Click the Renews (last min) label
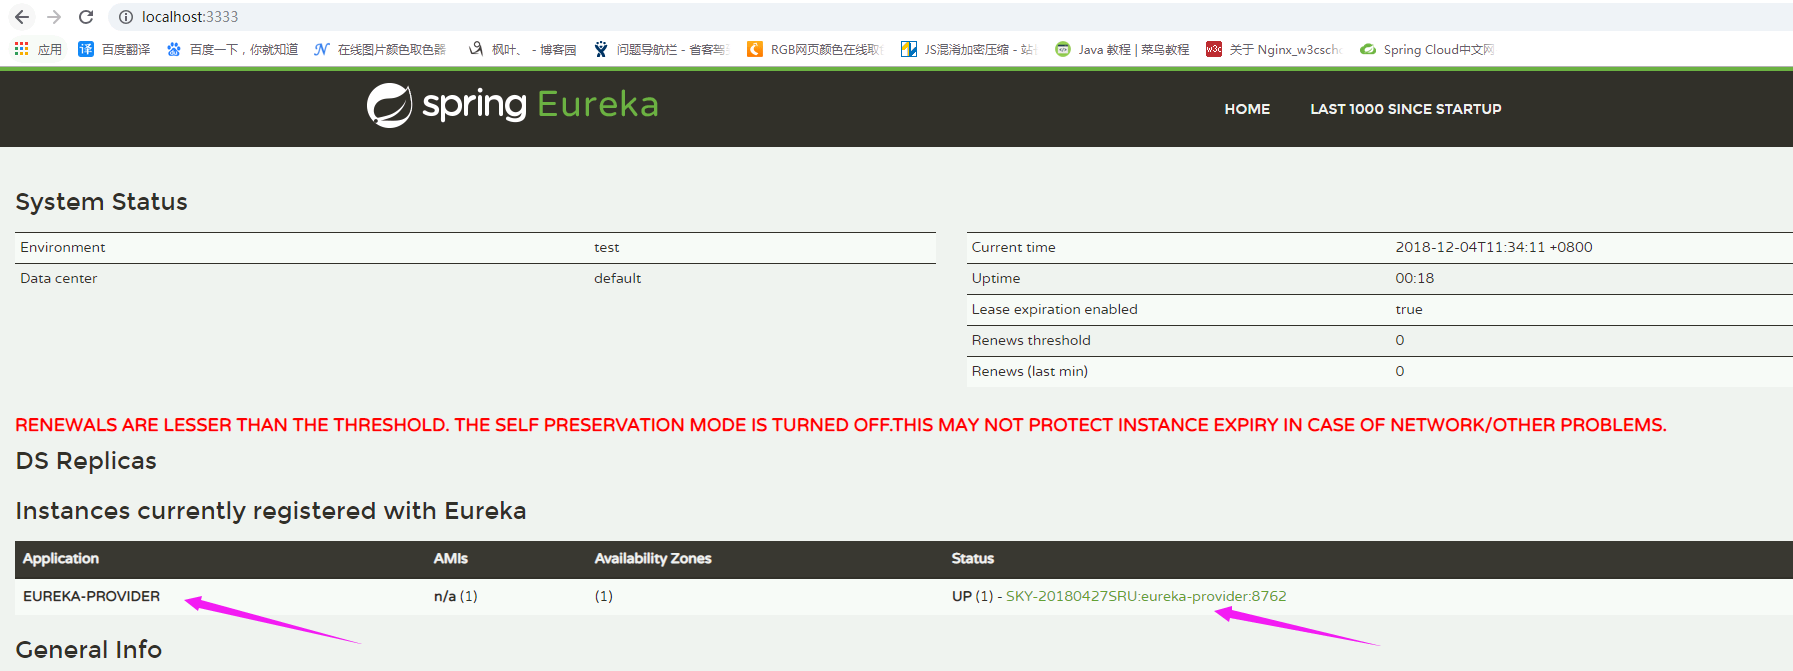Viewport: 1793px width, 671px height. [x=1029, y=371]
